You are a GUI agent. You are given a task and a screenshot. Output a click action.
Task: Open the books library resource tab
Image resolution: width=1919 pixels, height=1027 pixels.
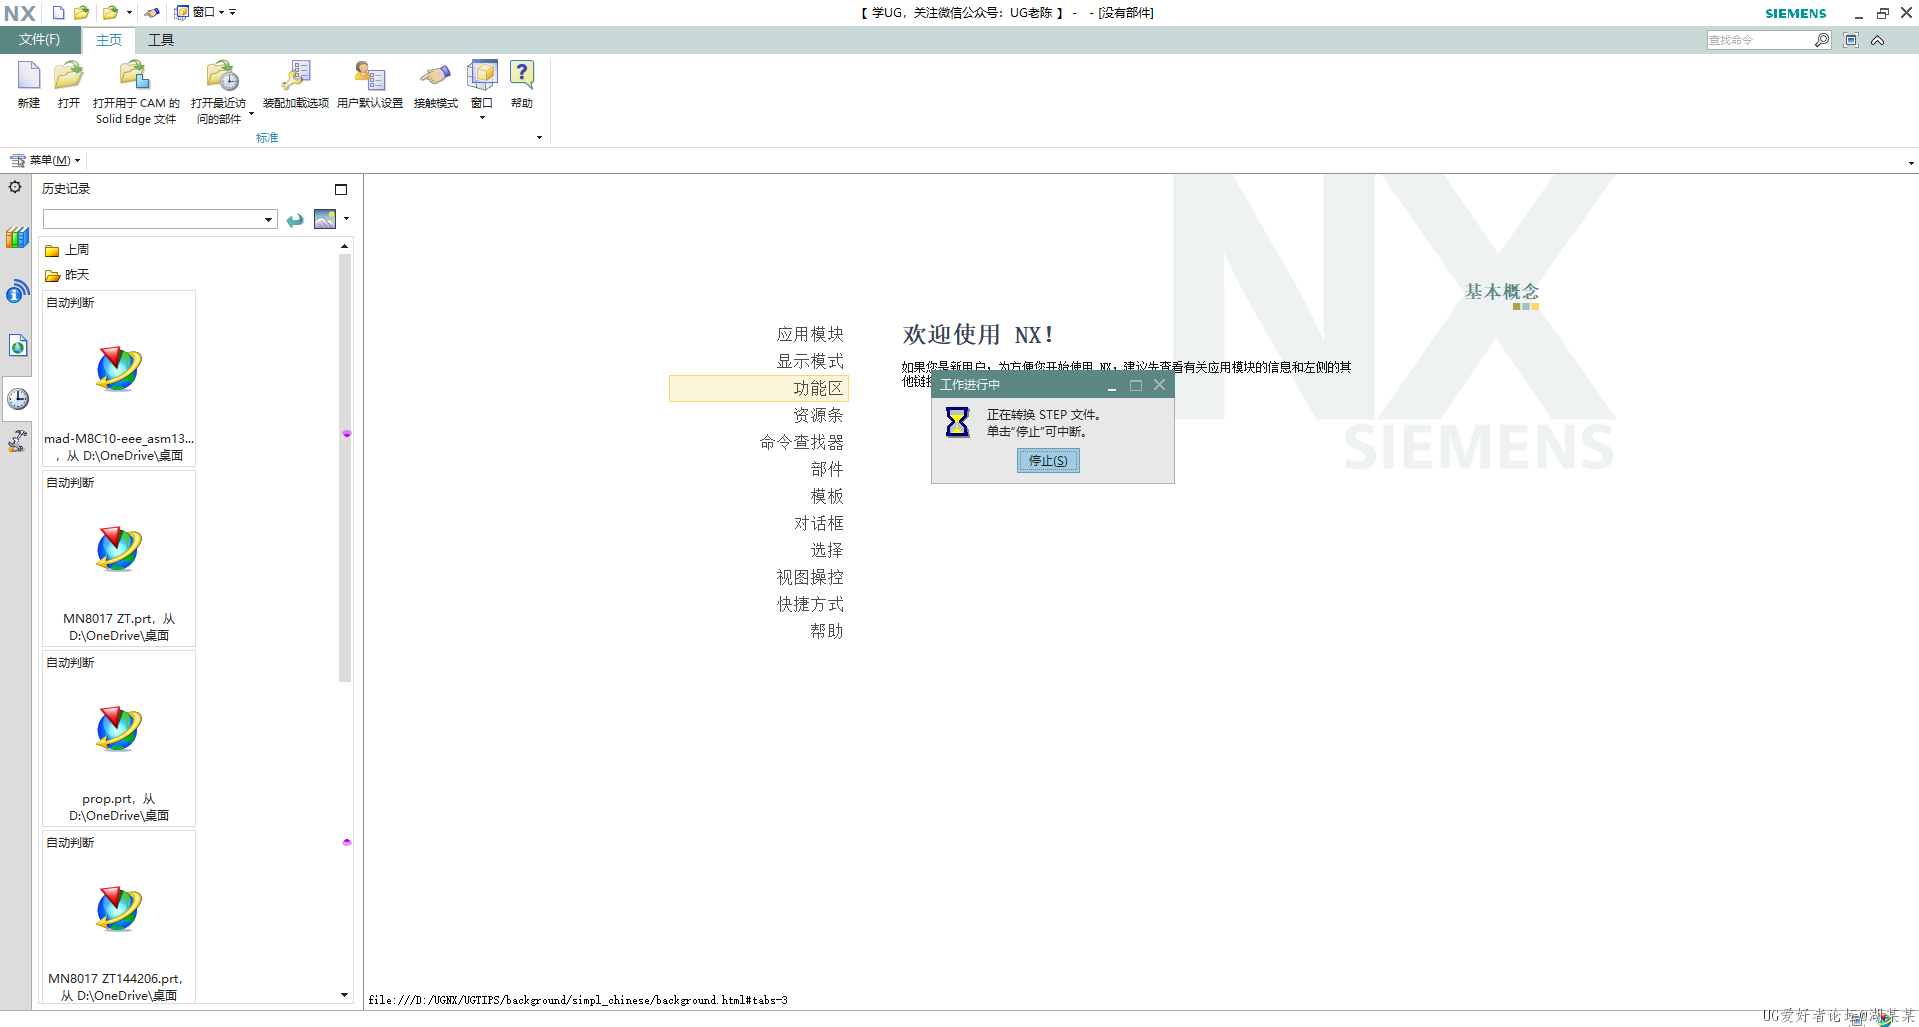(17, 238)
